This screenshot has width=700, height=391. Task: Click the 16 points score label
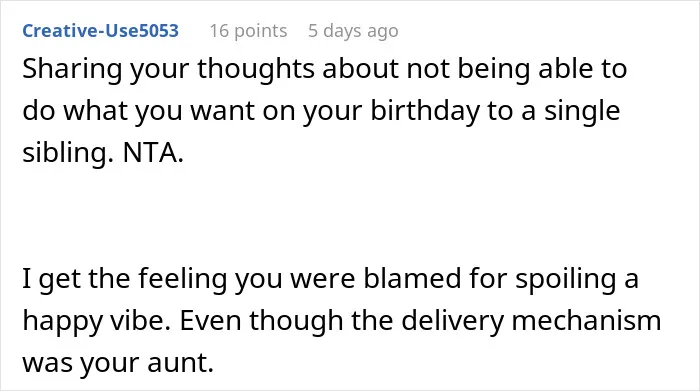pyautogui.click(x=248, y=31)
